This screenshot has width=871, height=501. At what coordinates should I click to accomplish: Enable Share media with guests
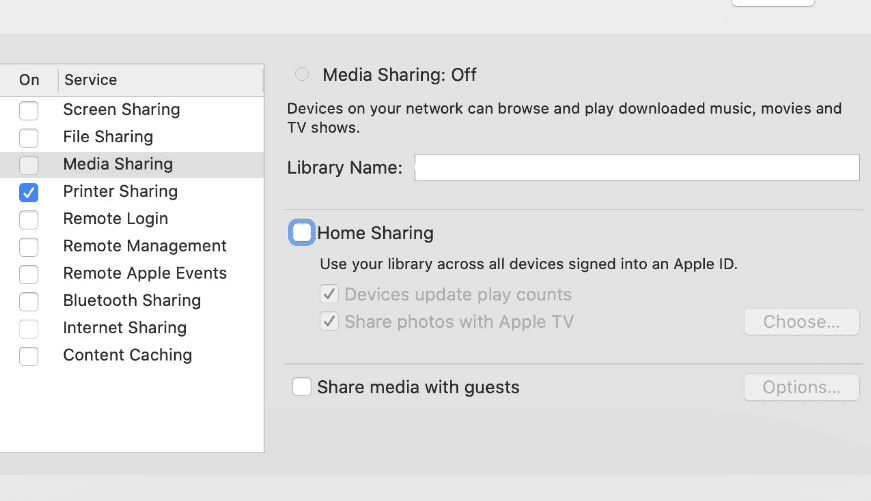pyautogui.click(x=302, y=387)
